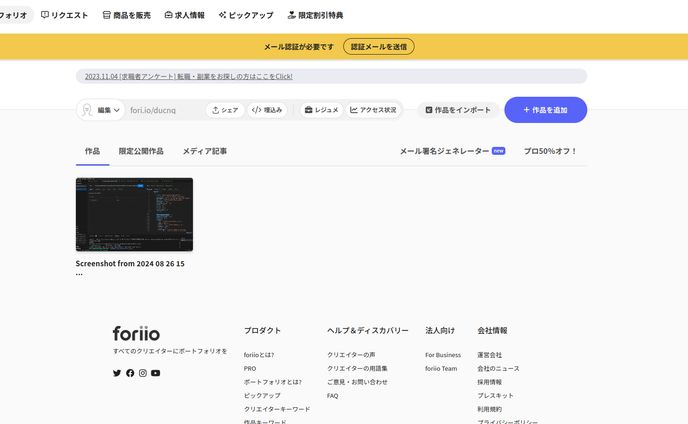Open the Instagram icon in the footer

click(143, 373)
